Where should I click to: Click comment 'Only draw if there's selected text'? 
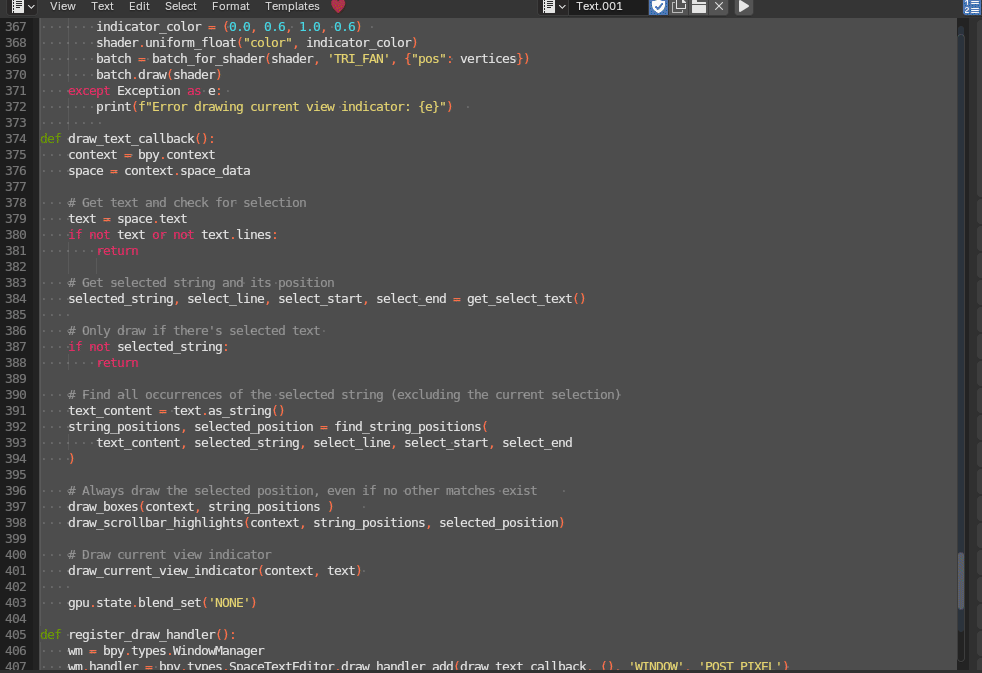194,331
